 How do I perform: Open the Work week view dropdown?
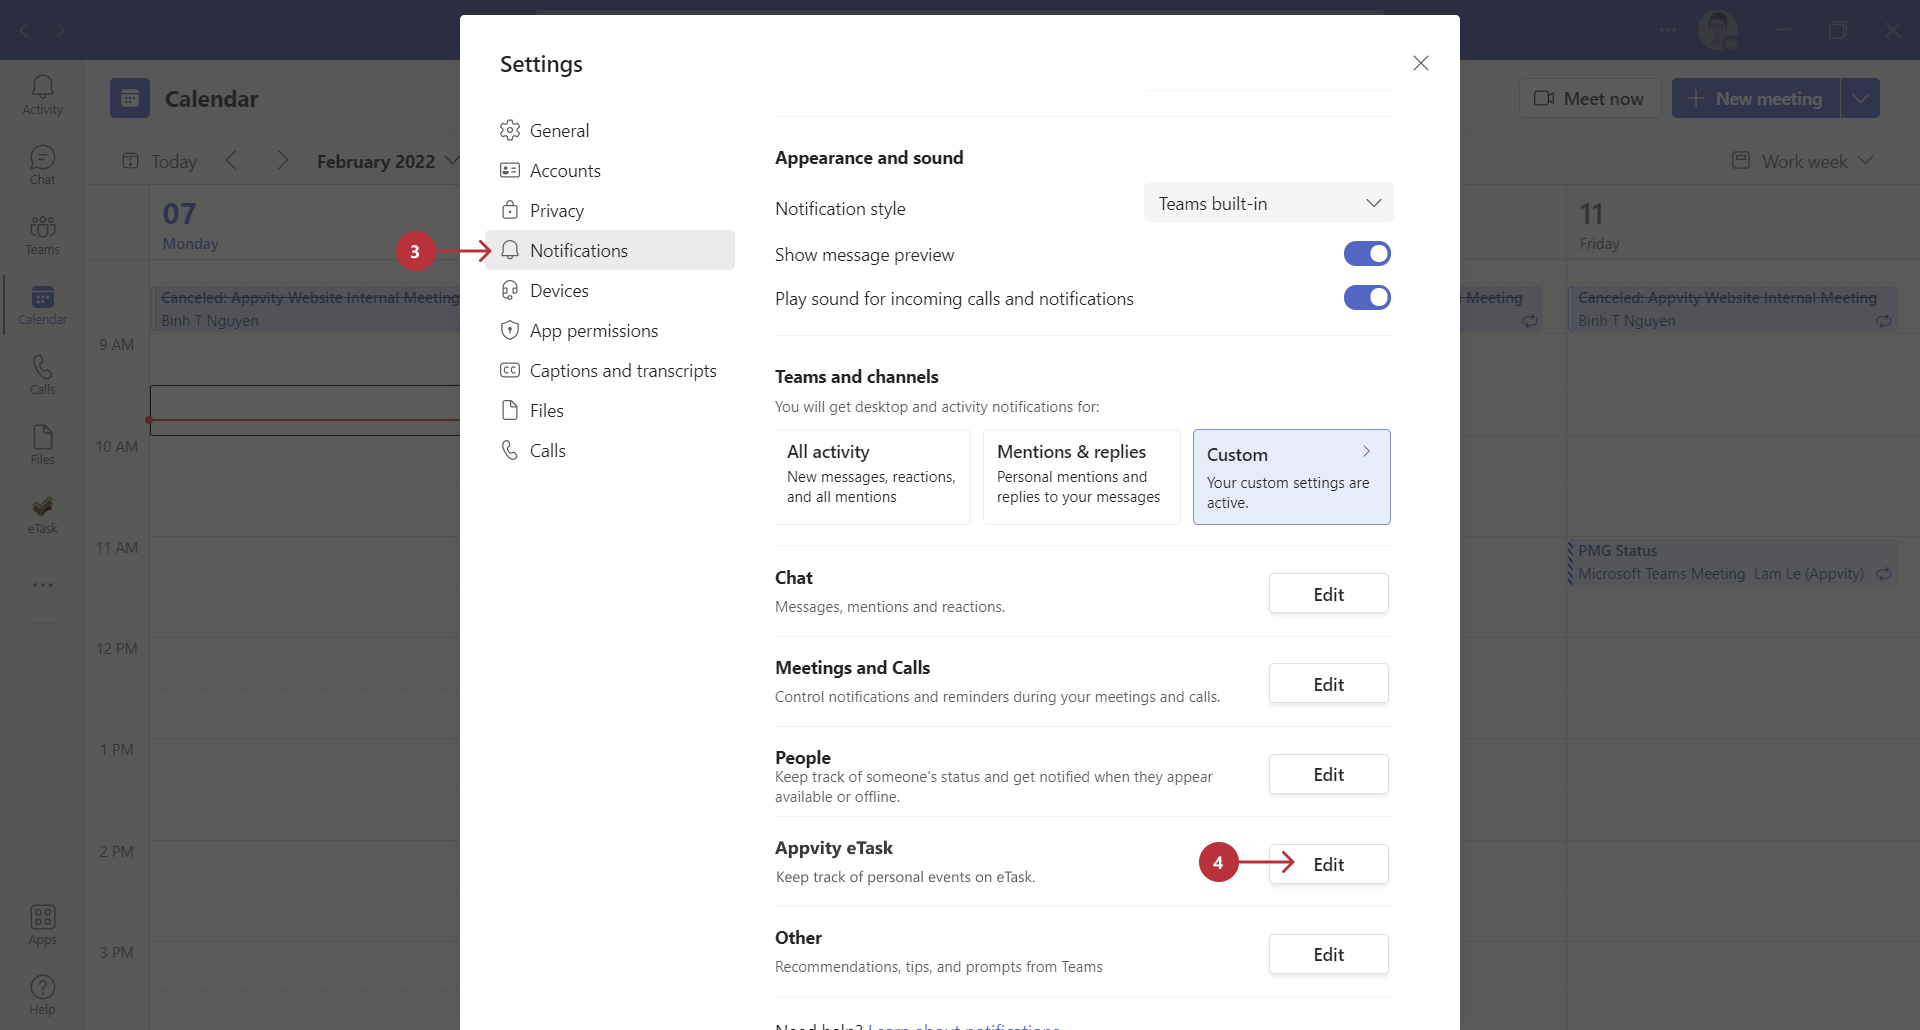point(1803,161)
